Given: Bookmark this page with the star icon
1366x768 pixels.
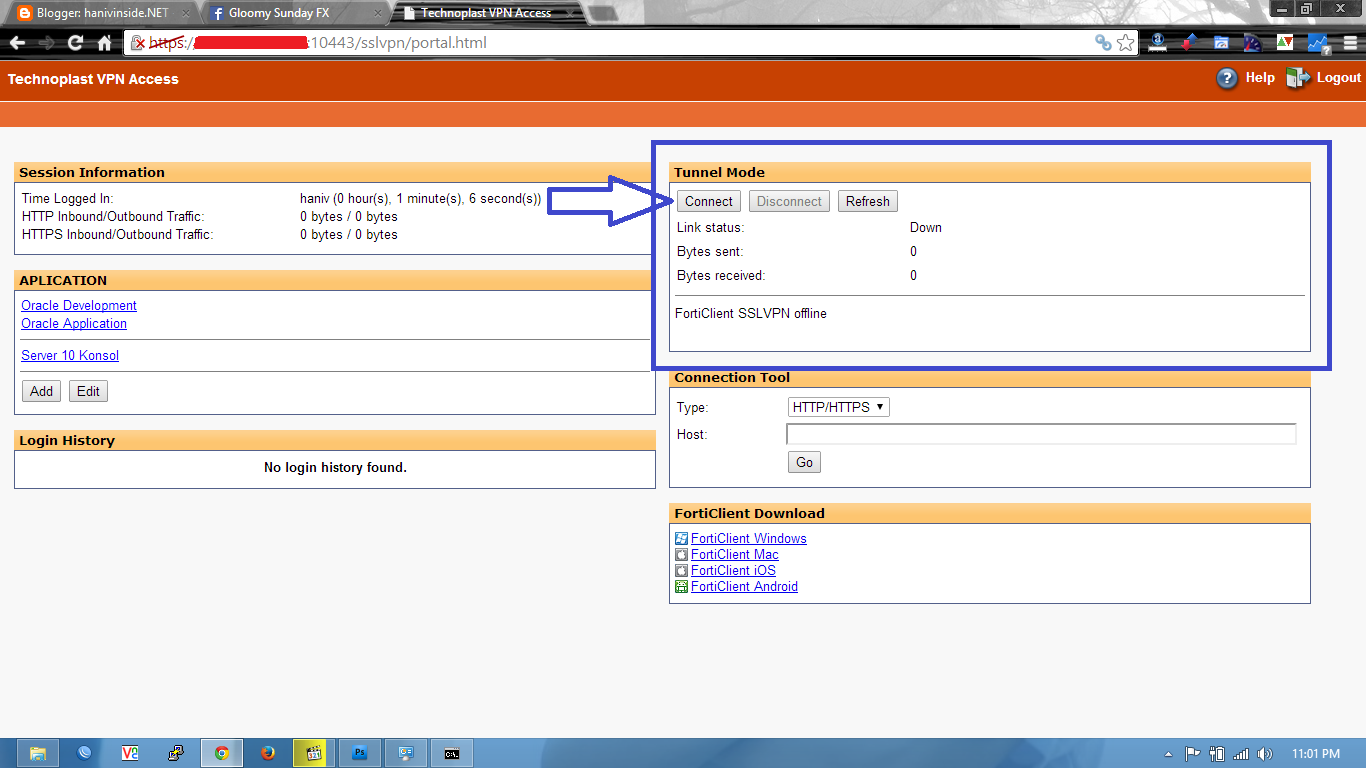Looking at the screenshot, I should point(1126,43).
